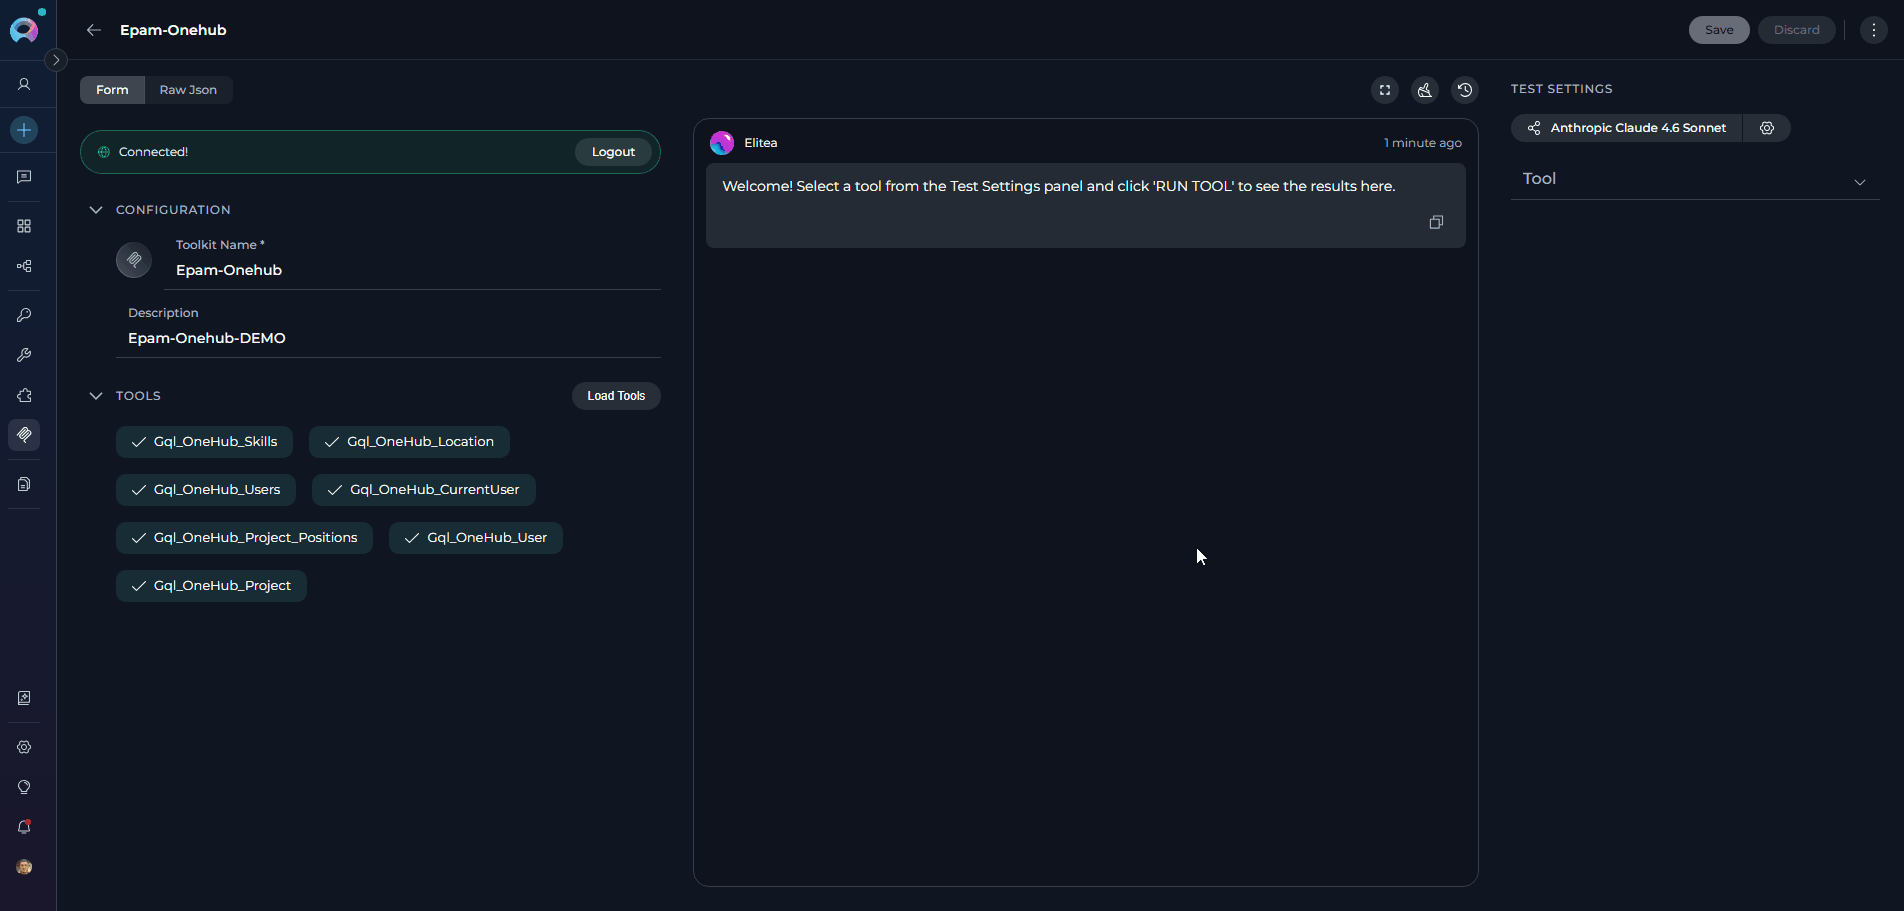The image size is (1904, 911).
Task: Click the toolkit icon beside Toolkit Name
Action: tap(134, 260)
